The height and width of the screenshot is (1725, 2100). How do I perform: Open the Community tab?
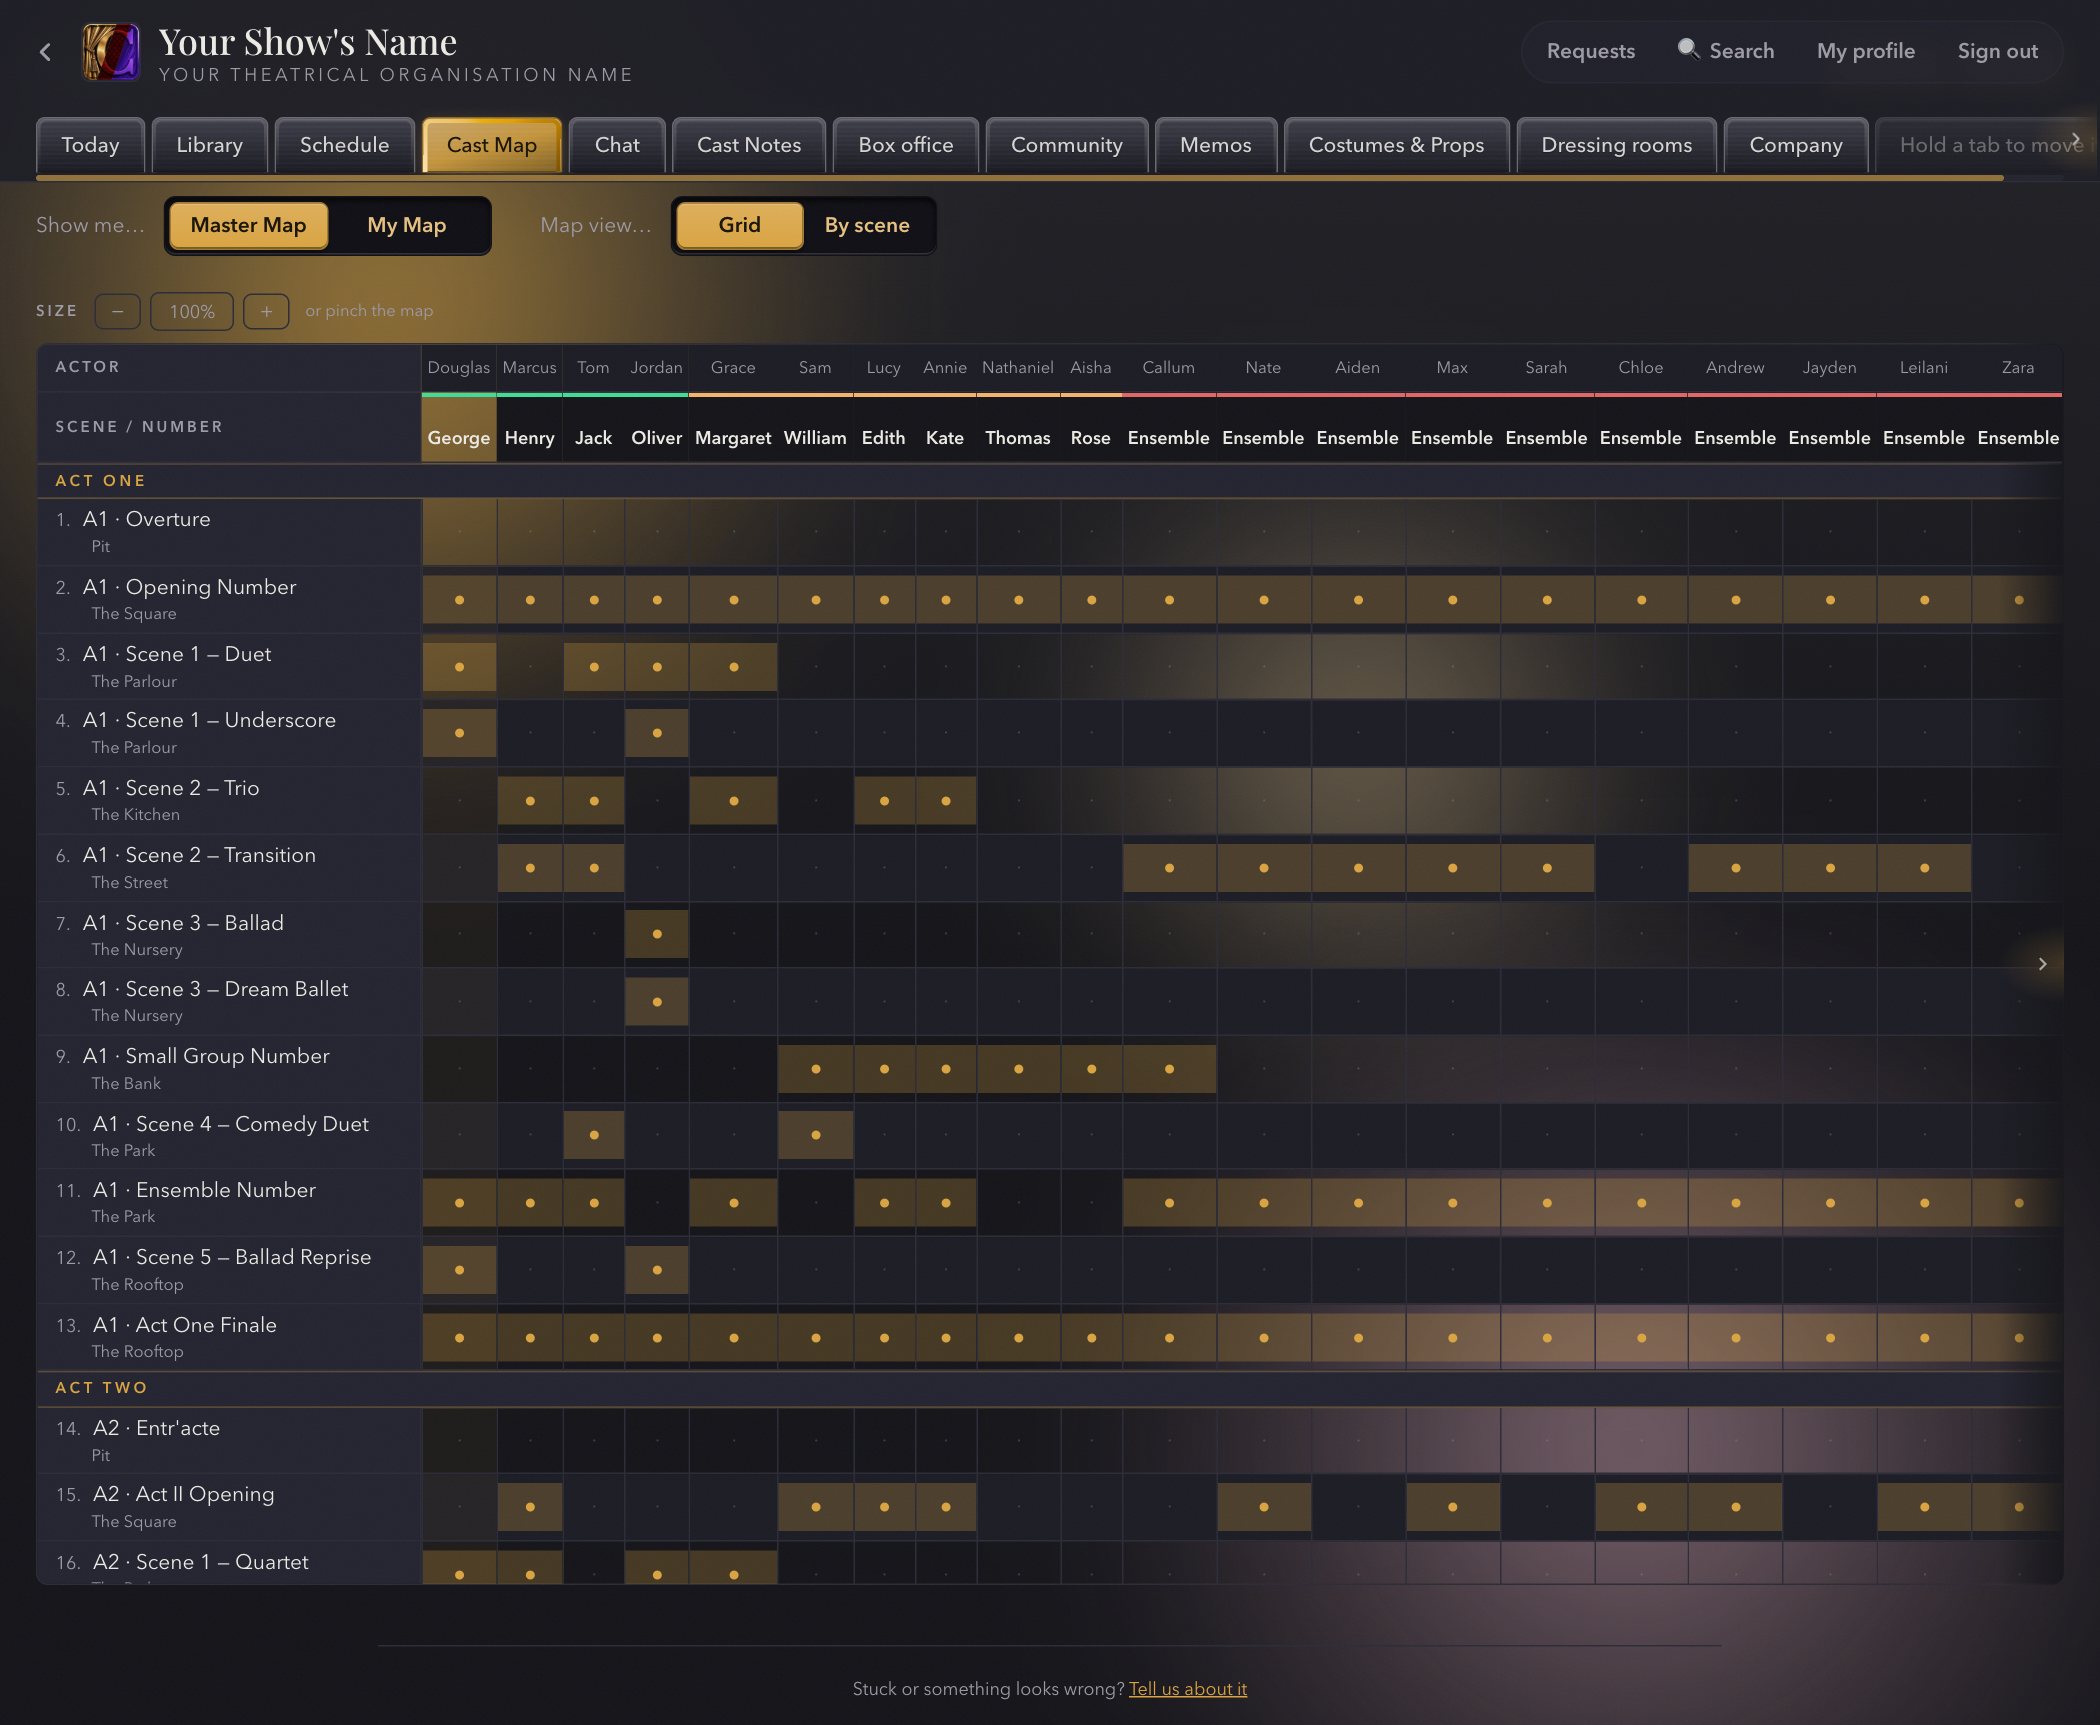point(1066,146)
